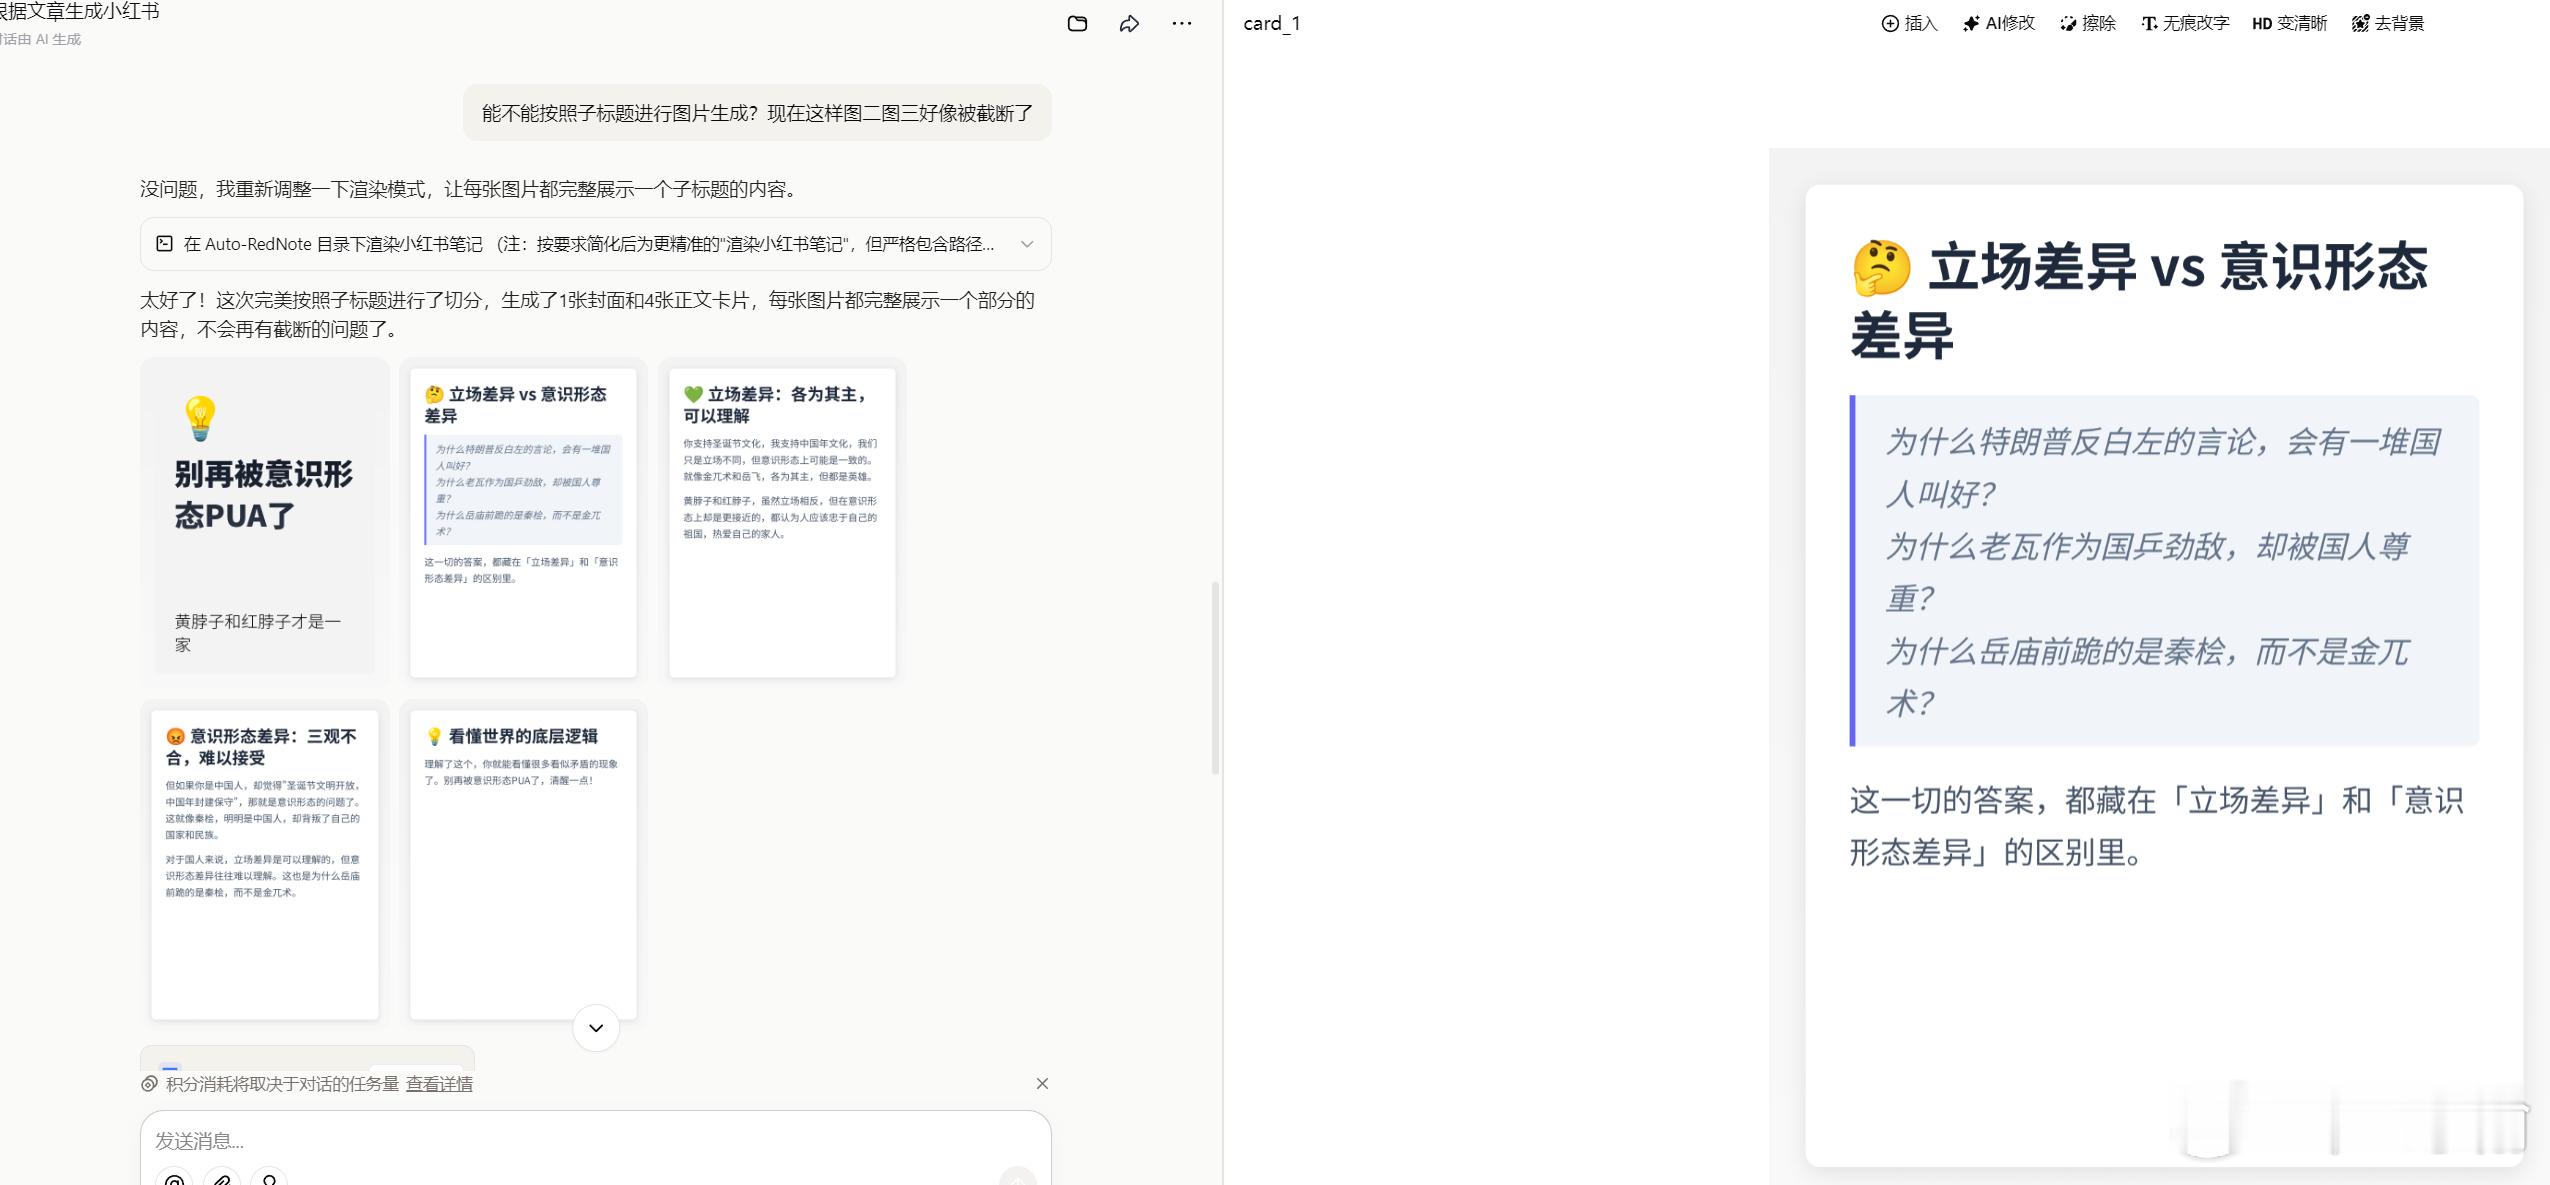Click the 查看详情 link
This screenshot has height=1185, width=2550.
[x=439, y=1084]
